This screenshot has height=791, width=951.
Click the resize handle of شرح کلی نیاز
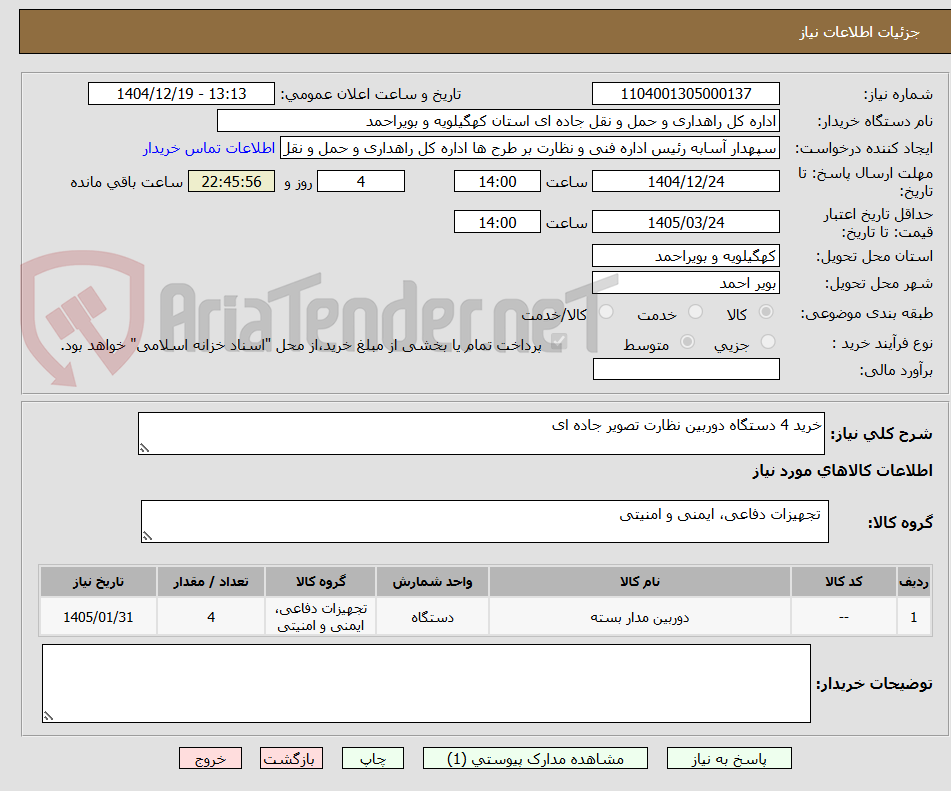coord(144,448)
